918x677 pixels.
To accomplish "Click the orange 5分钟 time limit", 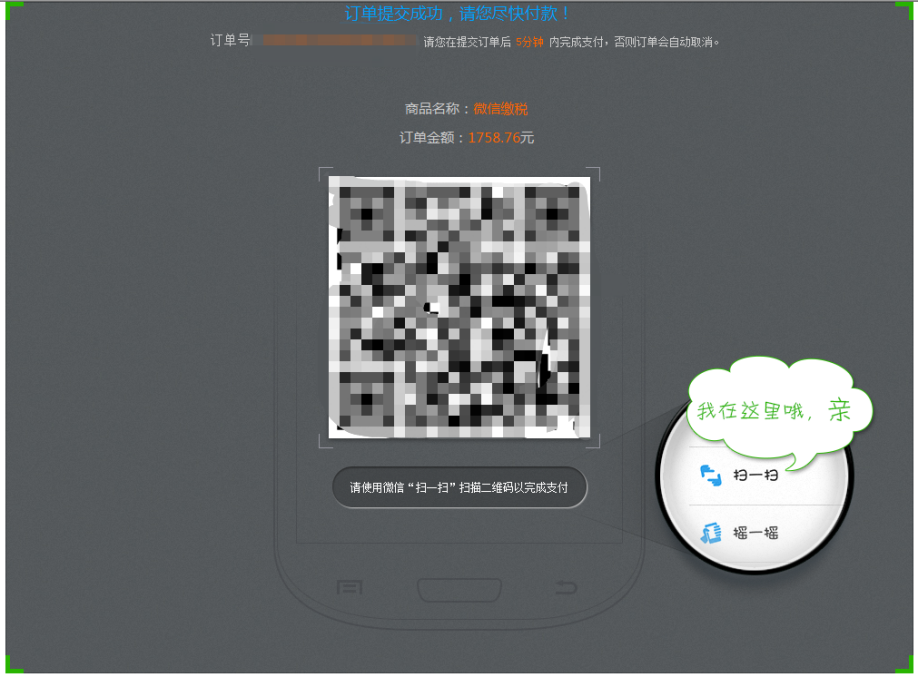I will [529, 42].
